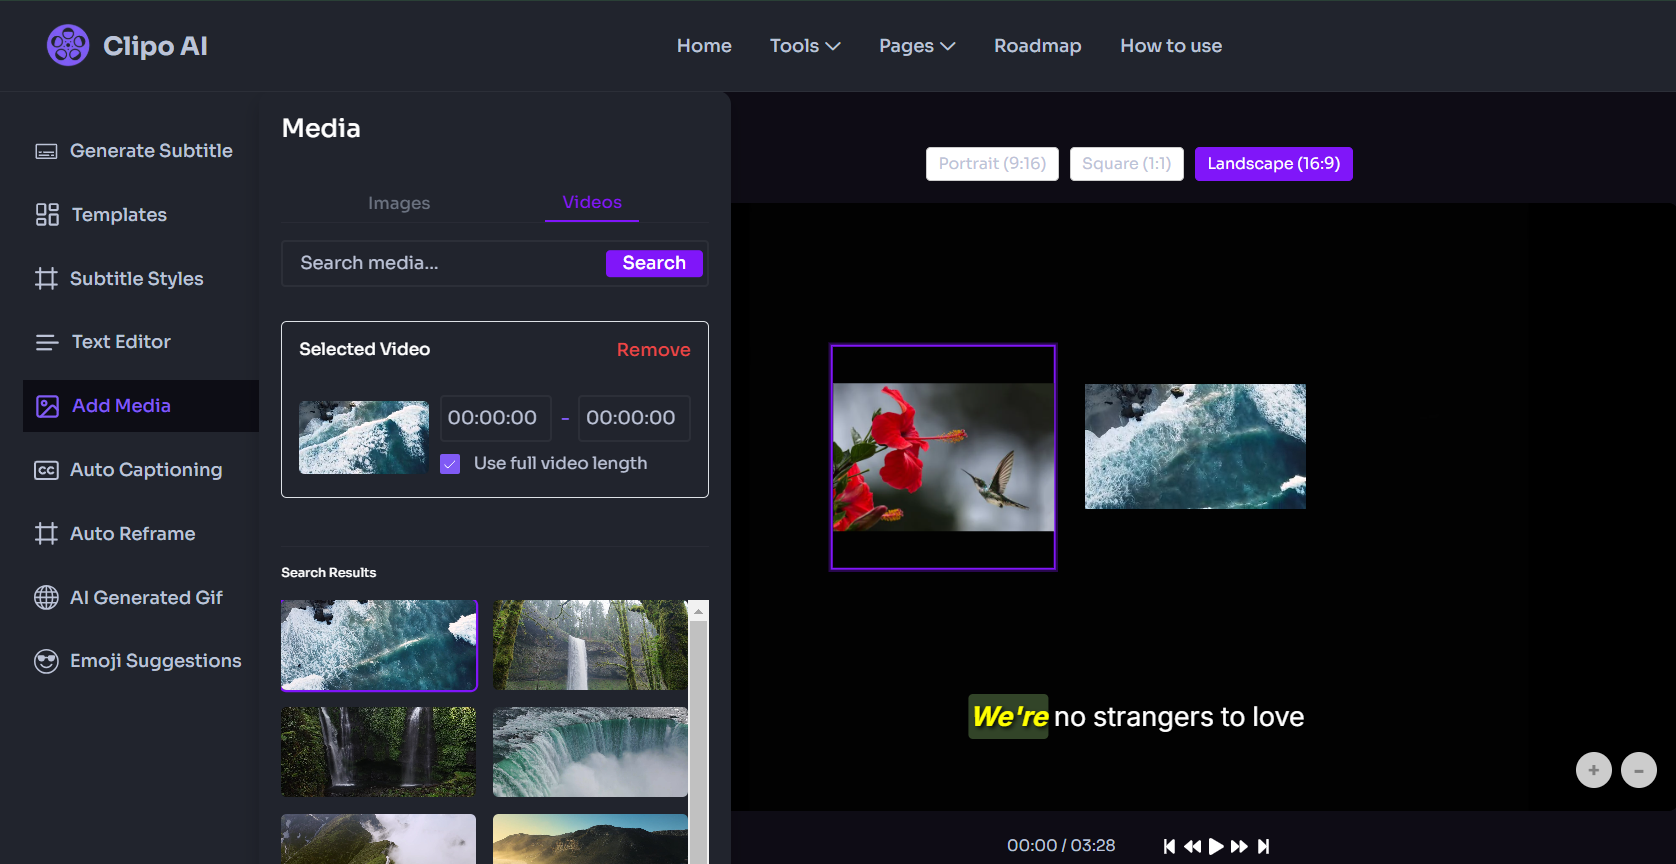This screenshot has width=1676, height=864.
Task: Open Generate Subtitle icon in sidebar
Action: 46,151
